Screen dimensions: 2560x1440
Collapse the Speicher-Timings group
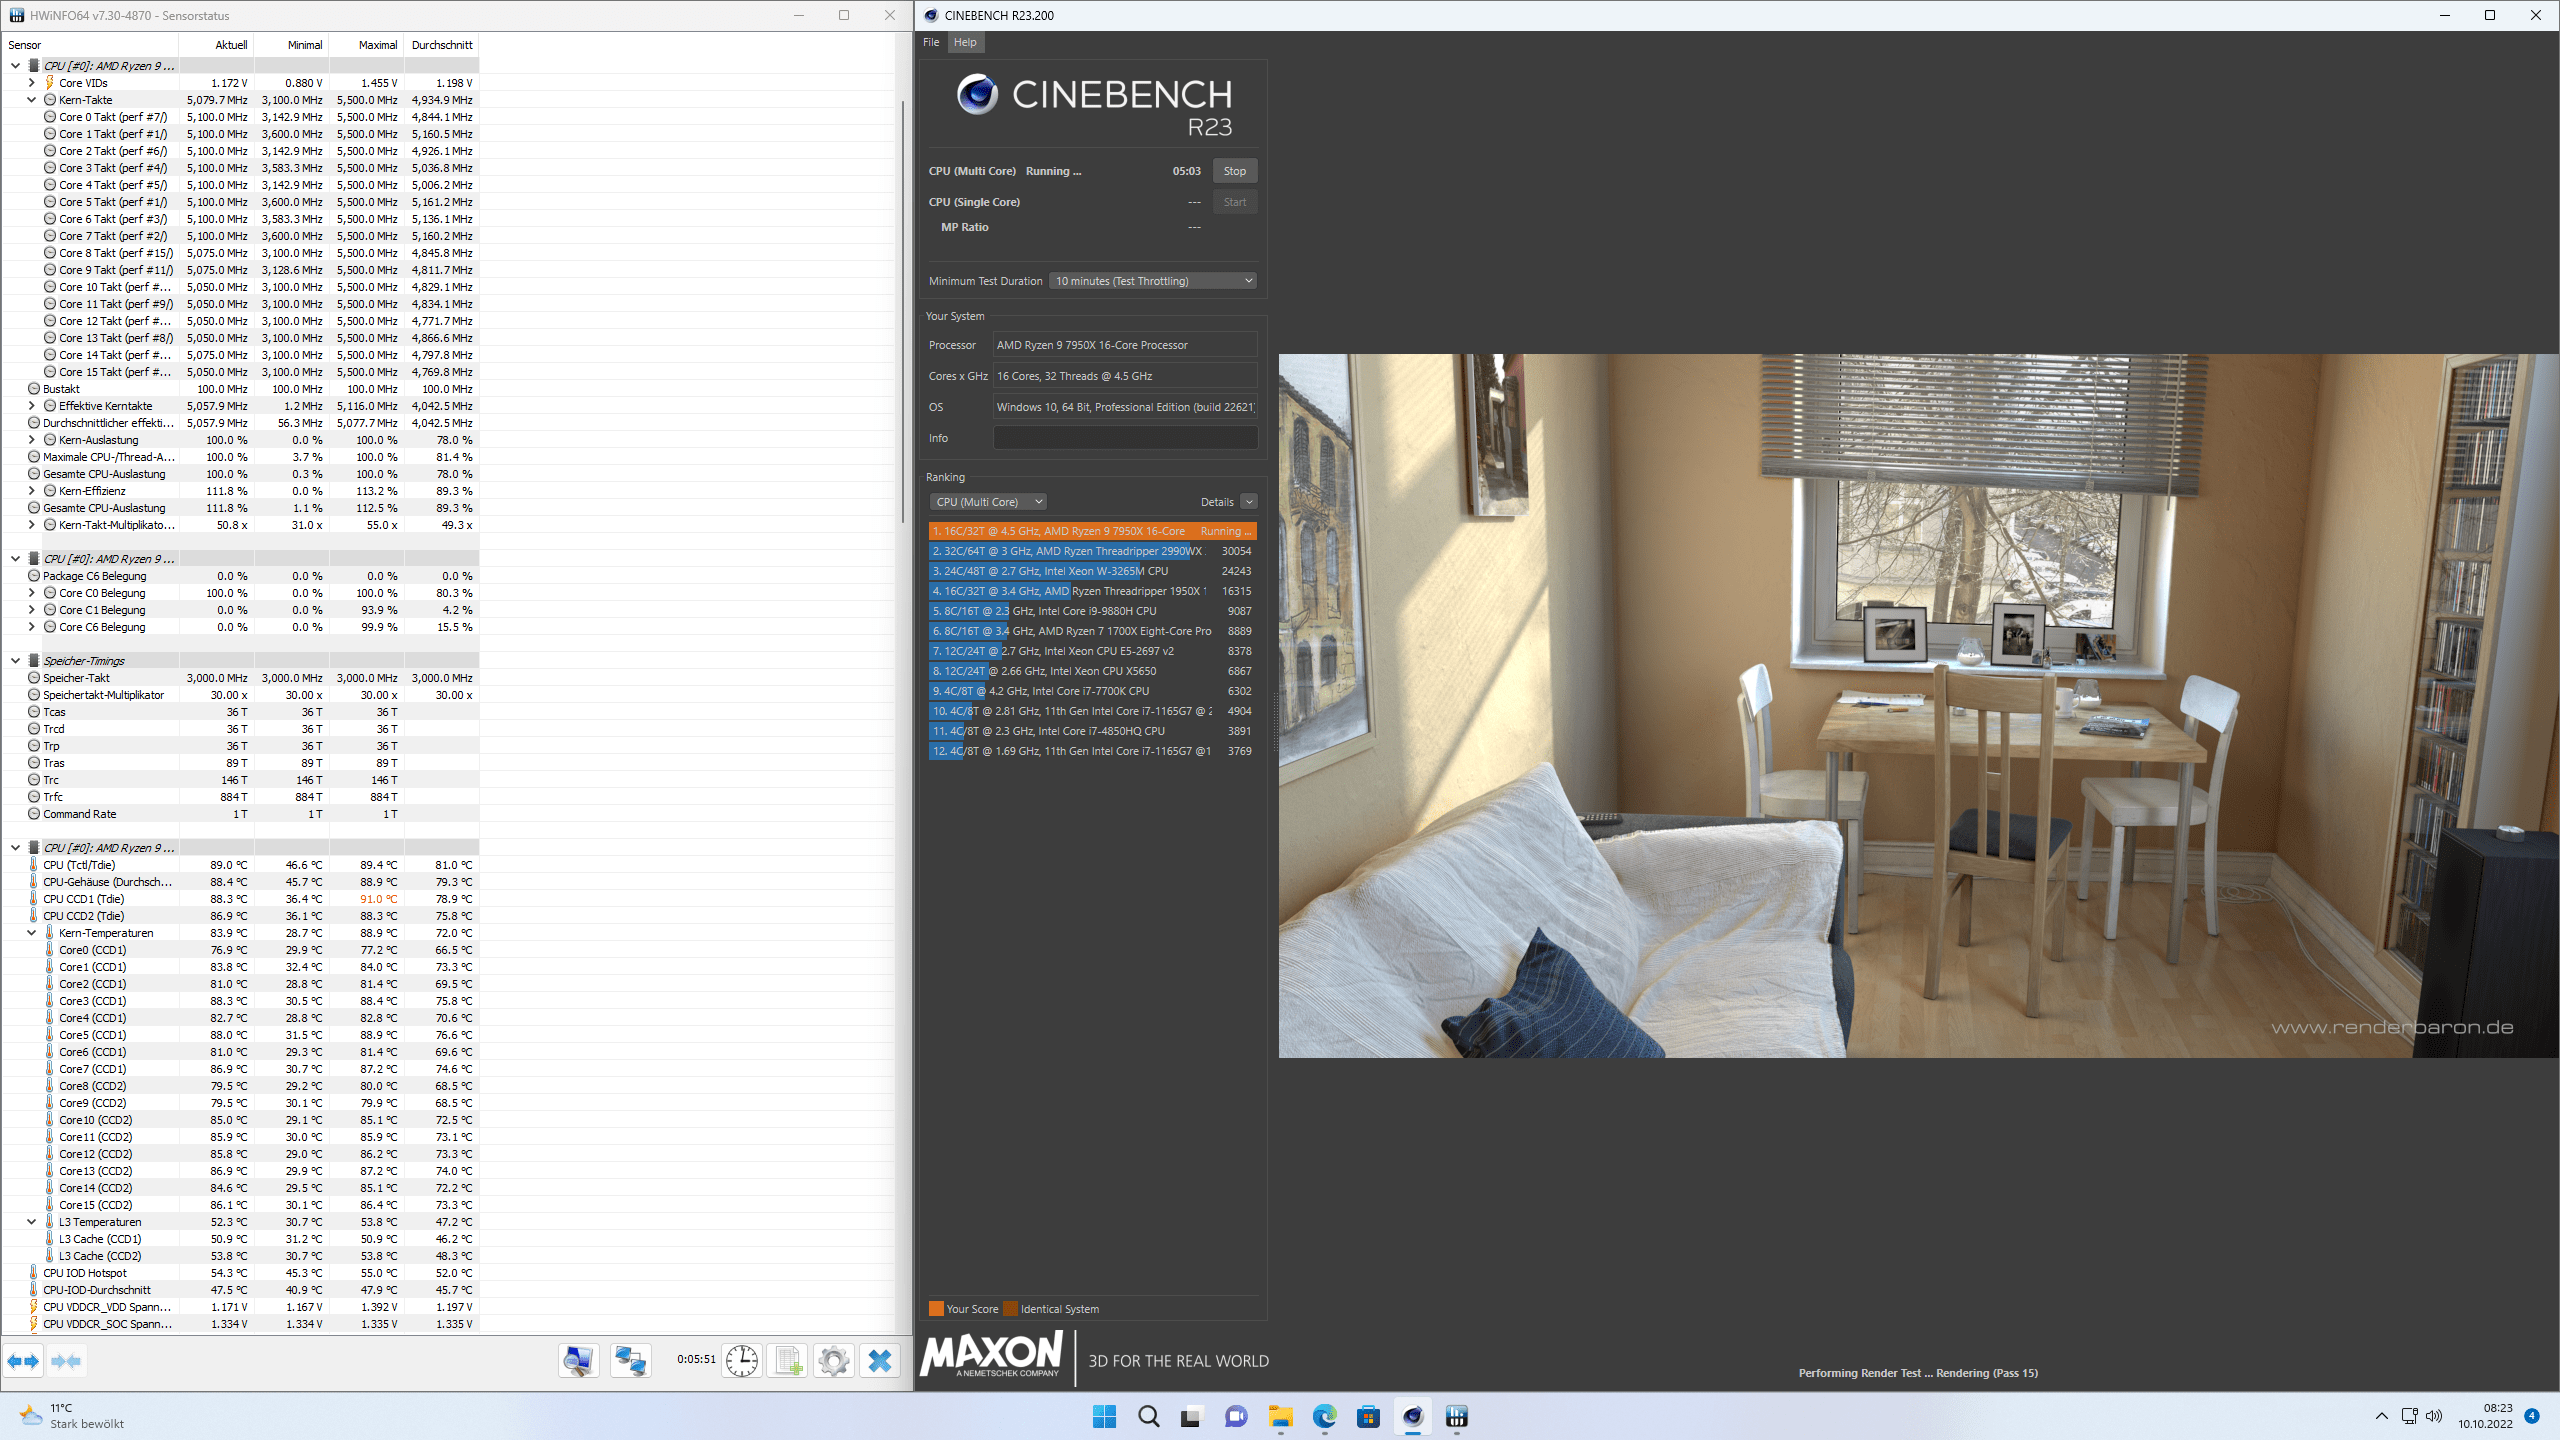(x=15, y=661)
